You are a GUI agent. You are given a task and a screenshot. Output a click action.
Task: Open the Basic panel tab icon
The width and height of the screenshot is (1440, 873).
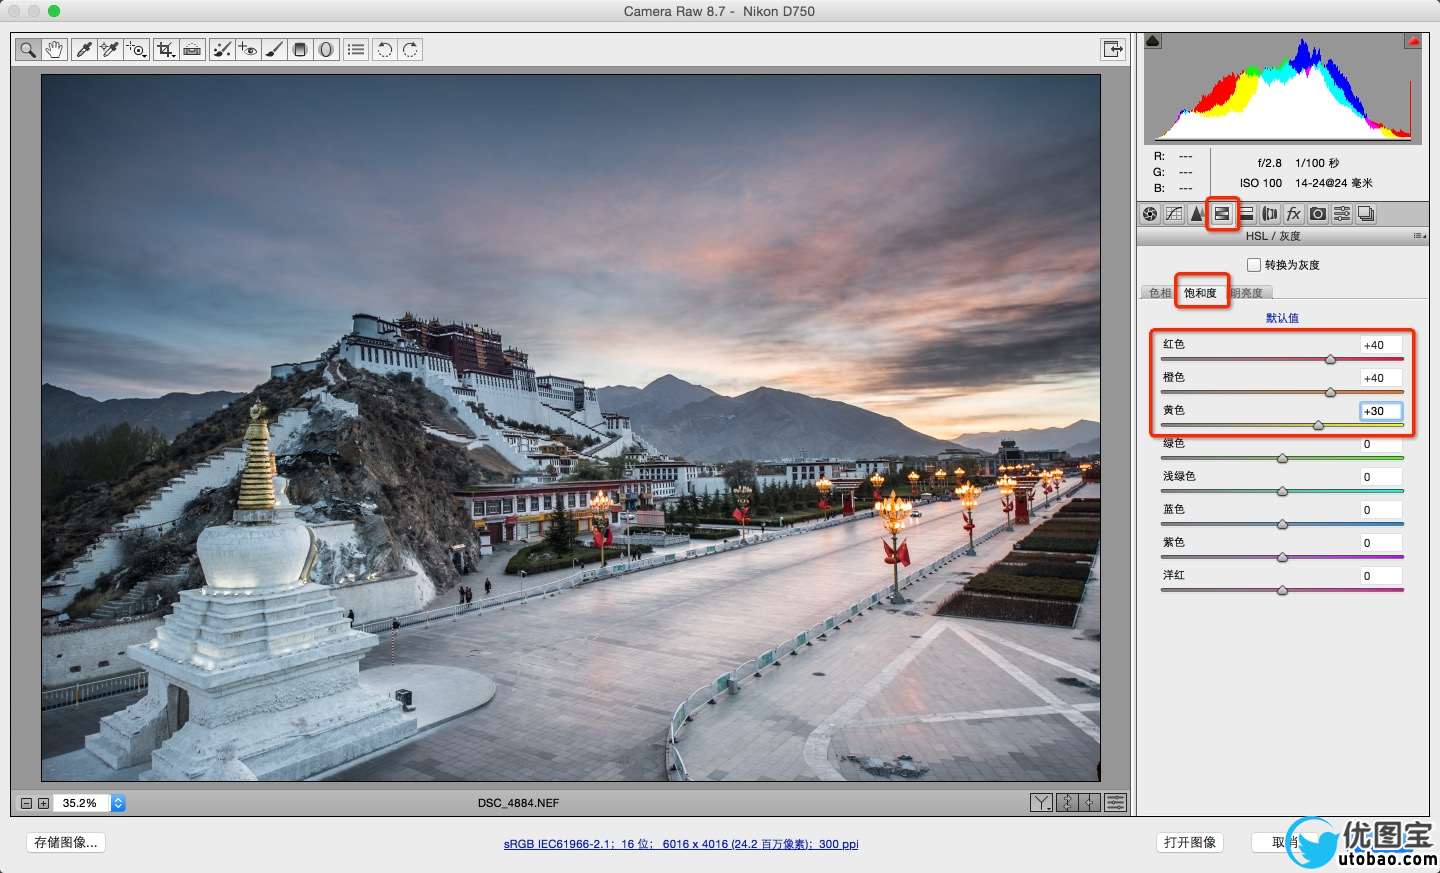pyautogui.click(x=1150, y=214)
